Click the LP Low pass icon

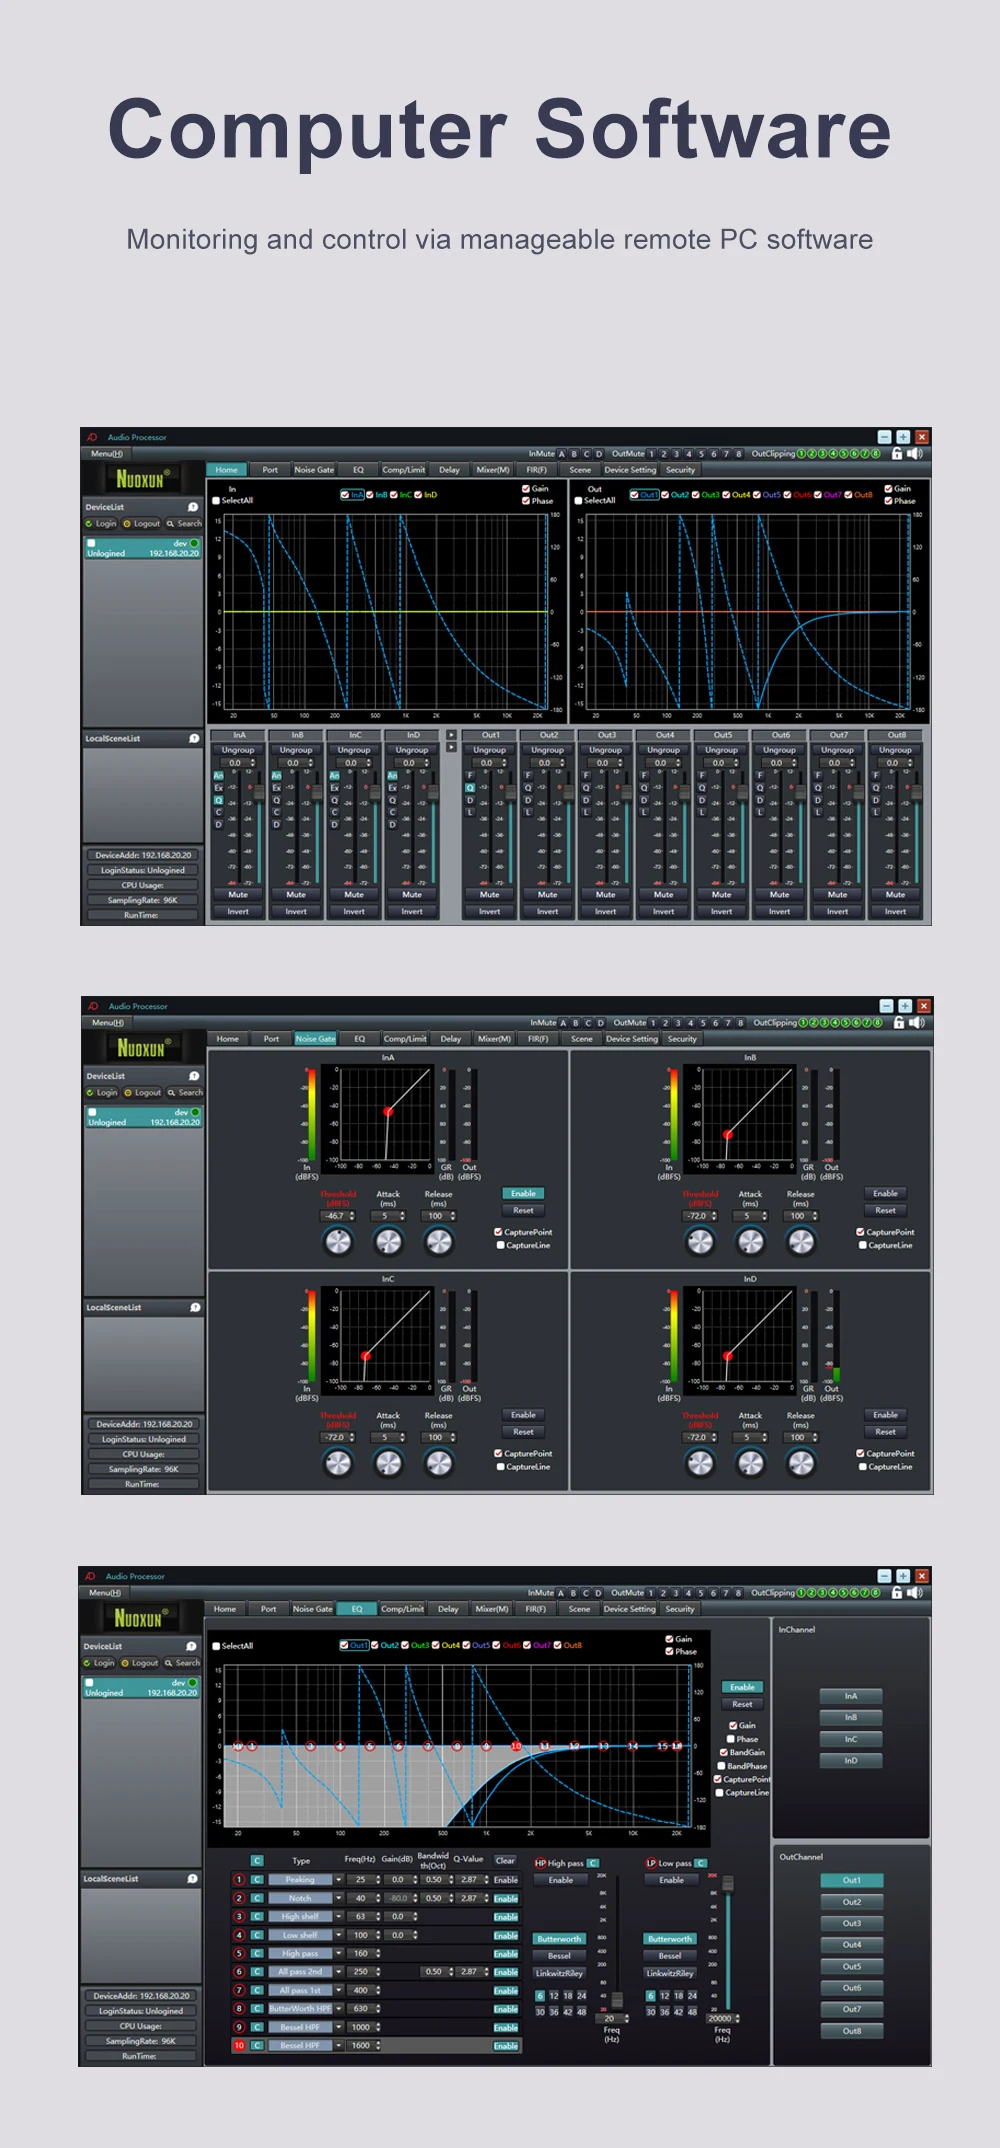(650, 1863)
